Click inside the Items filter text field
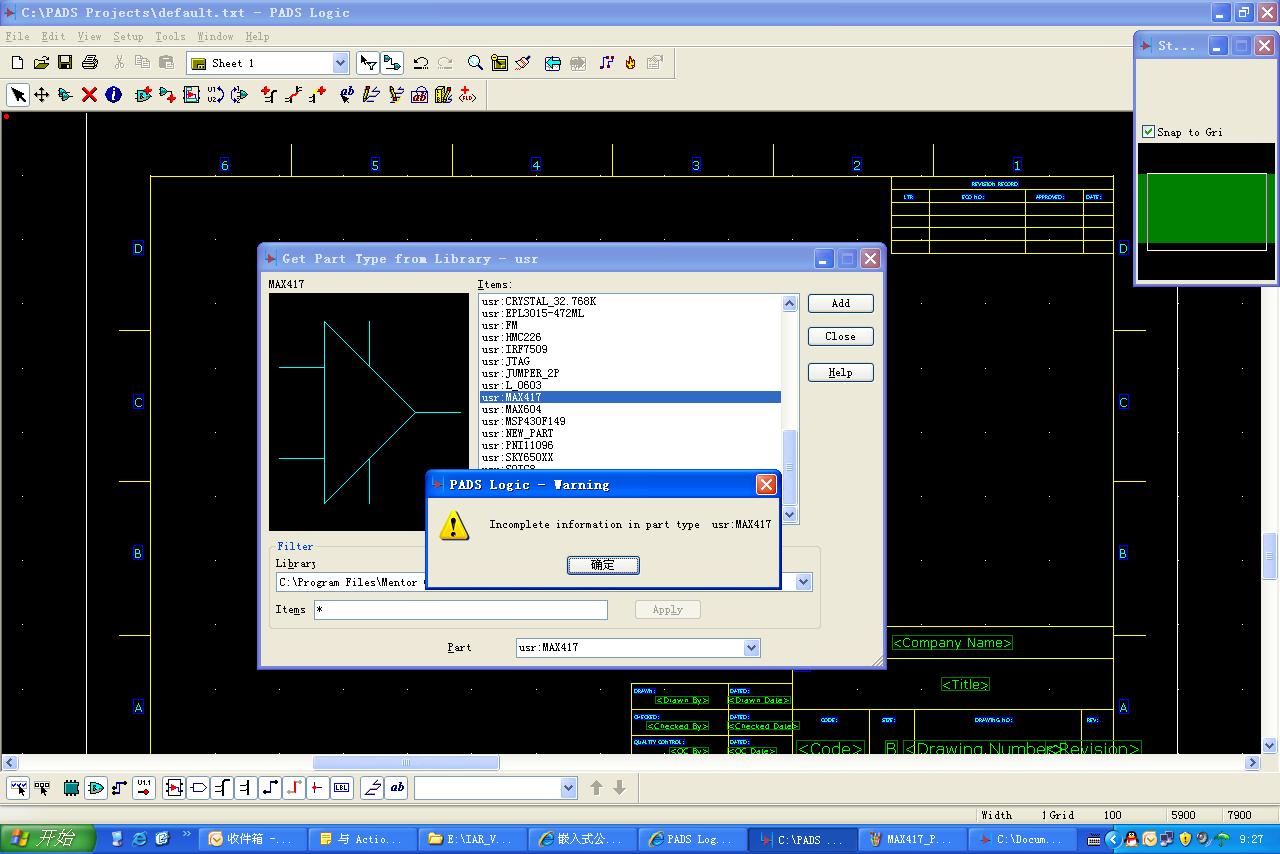This screenshot has width=1280, height=854. point(460,610)
